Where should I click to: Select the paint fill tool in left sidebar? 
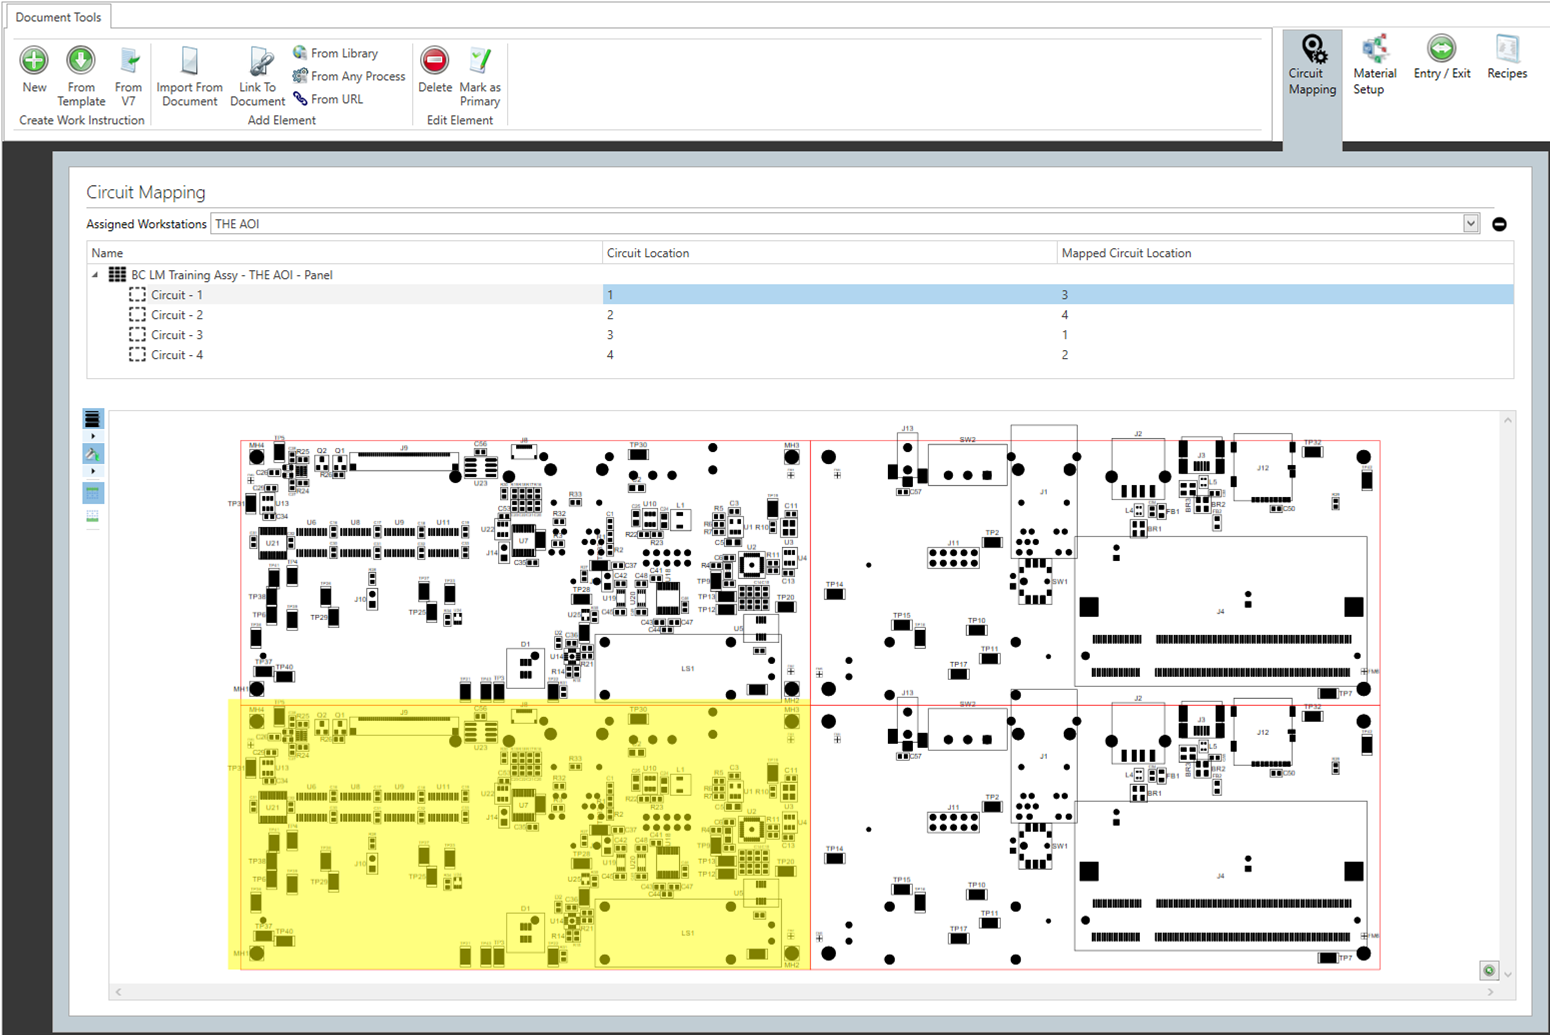click(x=92, y=453)
